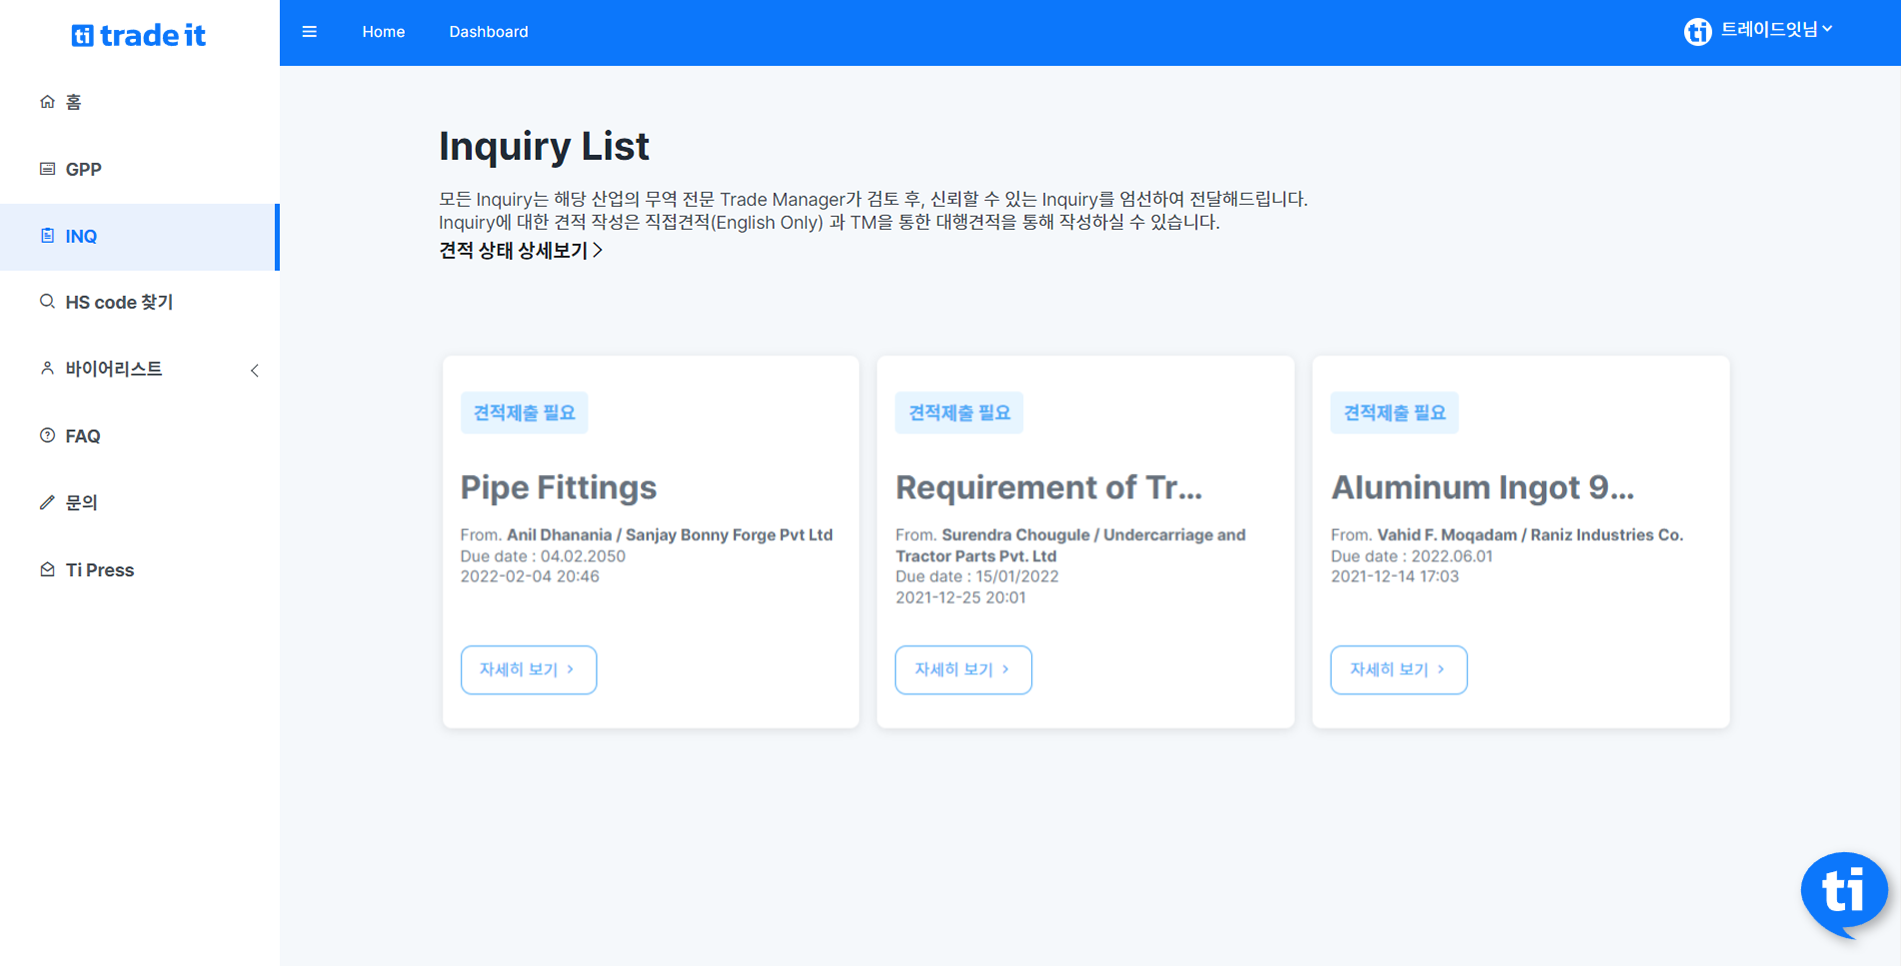Click the Ti Press envelope icon
Screen dimensions: 1901x966
tap(47, 570)
